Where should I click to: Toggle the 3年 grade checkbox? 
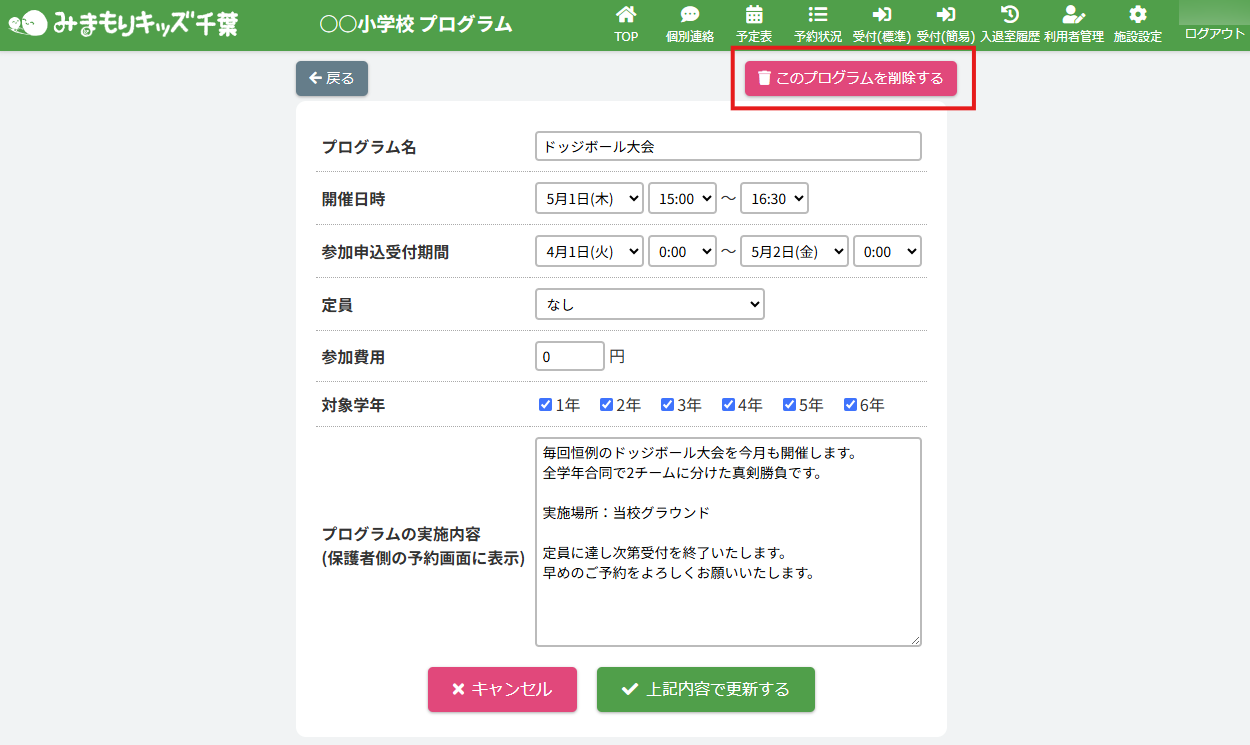coord(667,405)
